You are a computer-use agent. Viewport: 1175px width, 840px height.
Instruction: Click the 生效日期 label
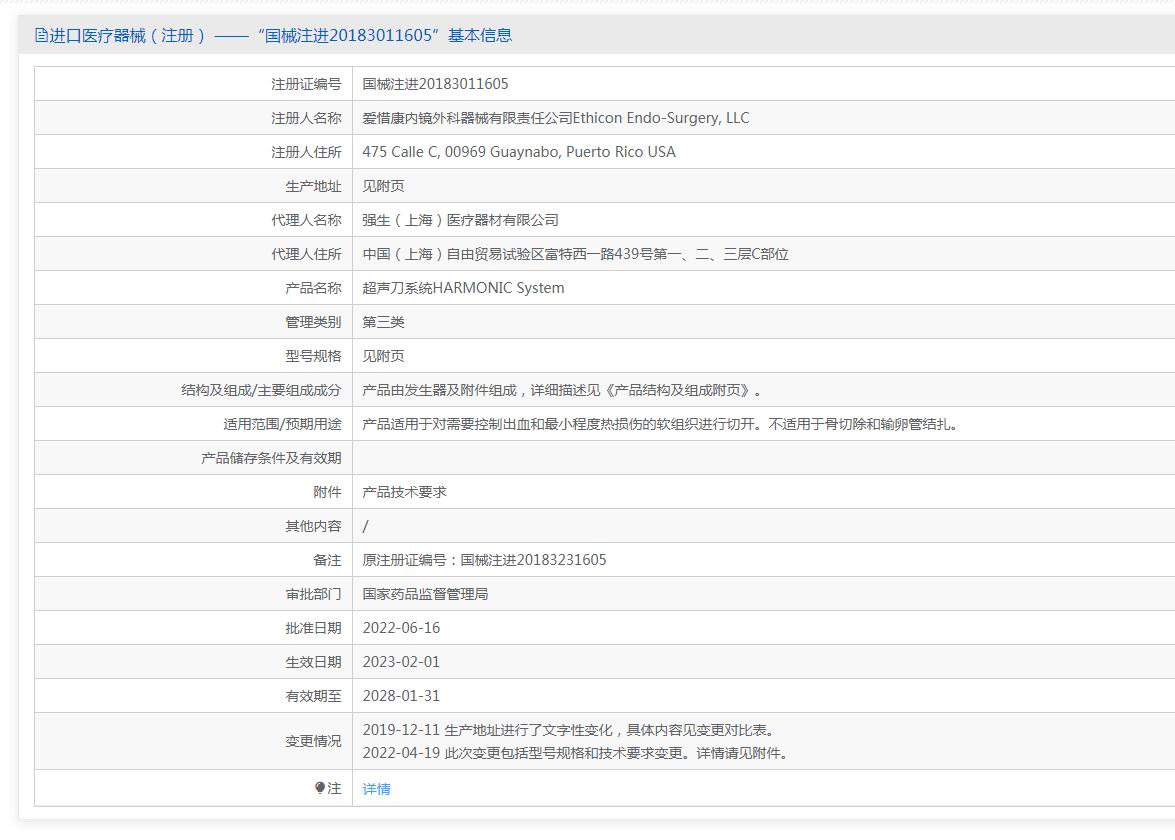click(x=313, y=662)
